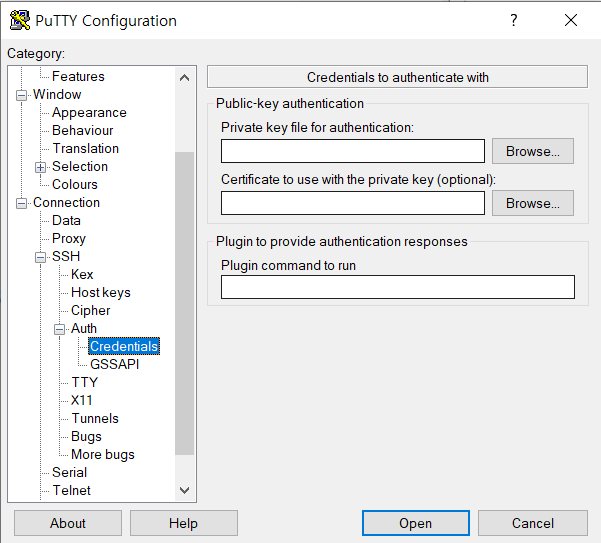Select Bugs in the tree
Image resolution: width=601 pixels, height=543 pixels.
pos(86,436)
